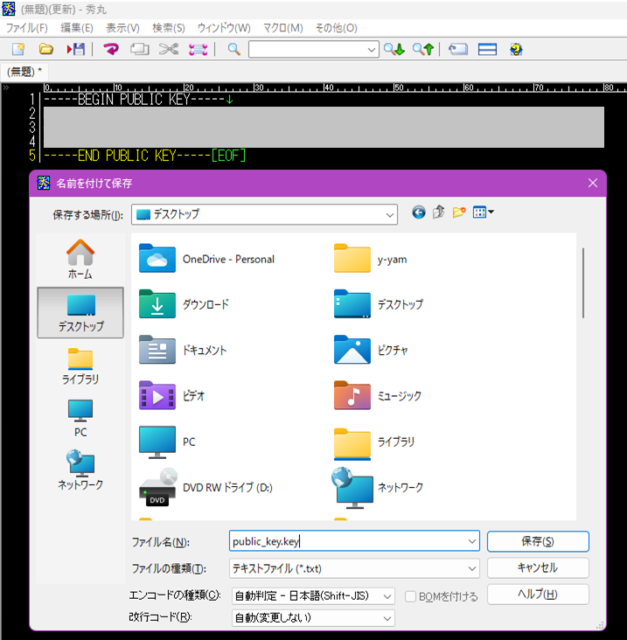
Task: Open the エンコードの種類 encoding dropdown
Action: coord(389,596)
